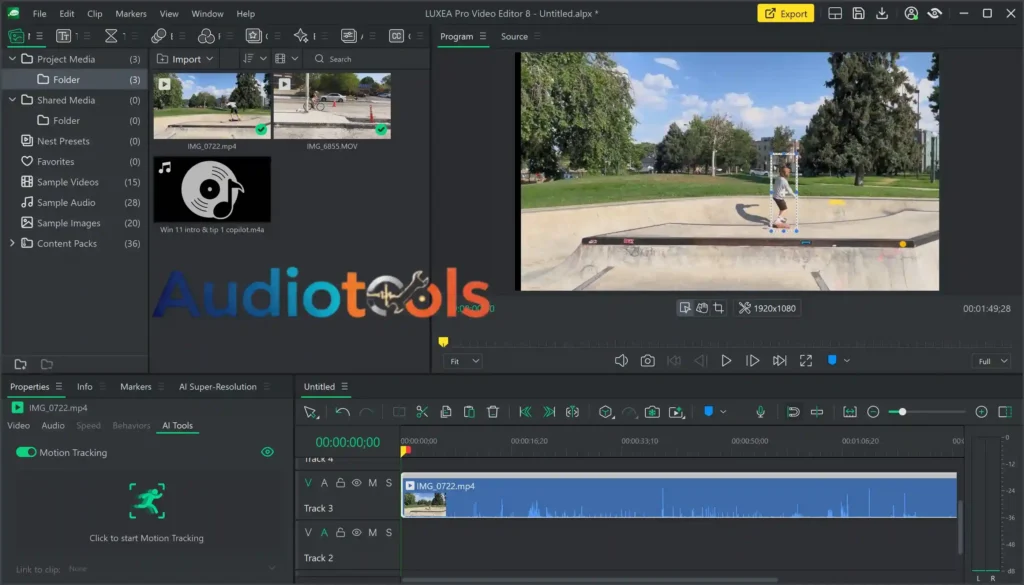1024x585 pixels.
Task: Collapse the Project Media tree node
Action: [12, 59]
